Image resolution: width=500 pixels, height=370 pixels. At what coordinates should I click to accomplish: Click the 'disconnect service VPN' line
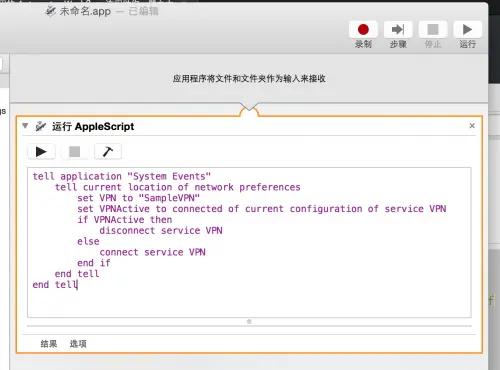tap(161, 230)
